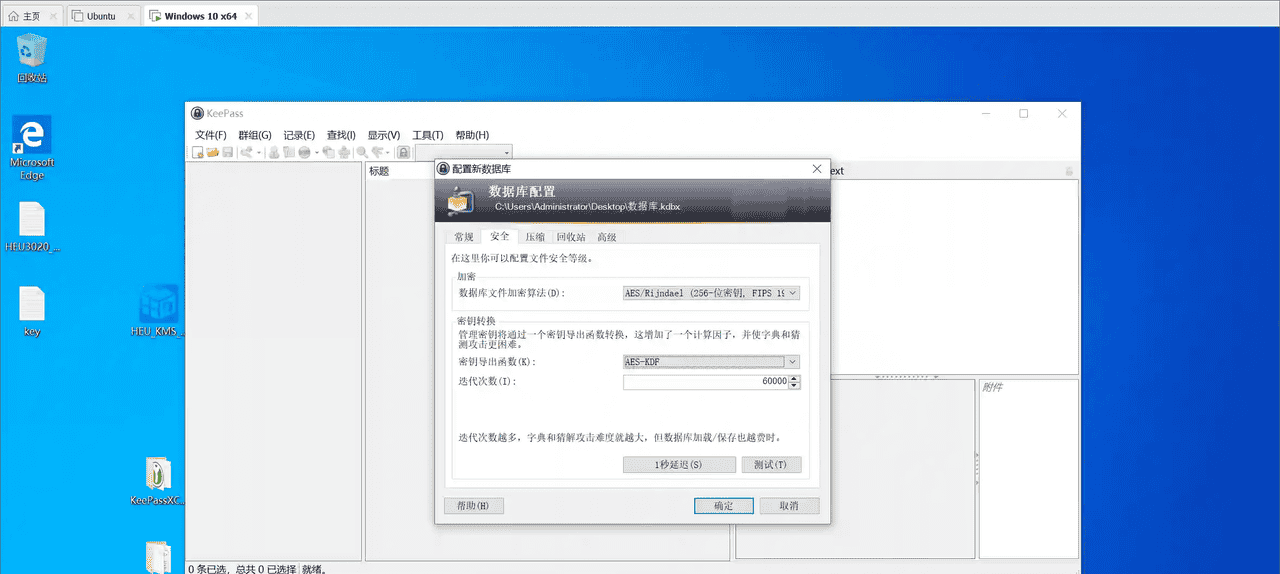The image size is (1280, 574).
Task: Click the Perform Auto-Type toolbar icon
Action: click(x=344, y=152)
